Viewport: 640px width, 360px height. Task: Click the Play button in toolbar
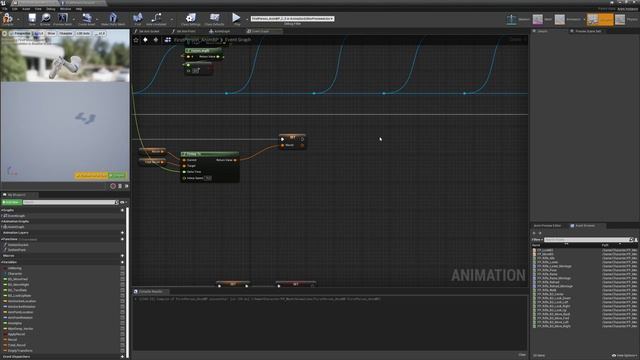[236, 18]
